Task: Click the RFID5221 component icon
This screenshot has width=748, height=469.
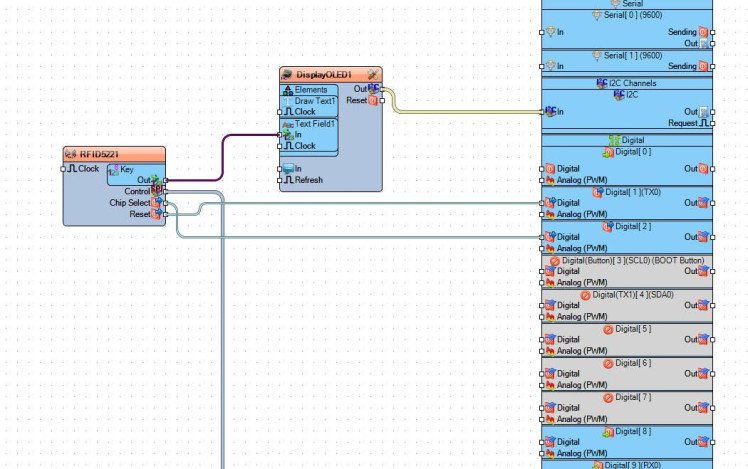Action: point(71,154)
